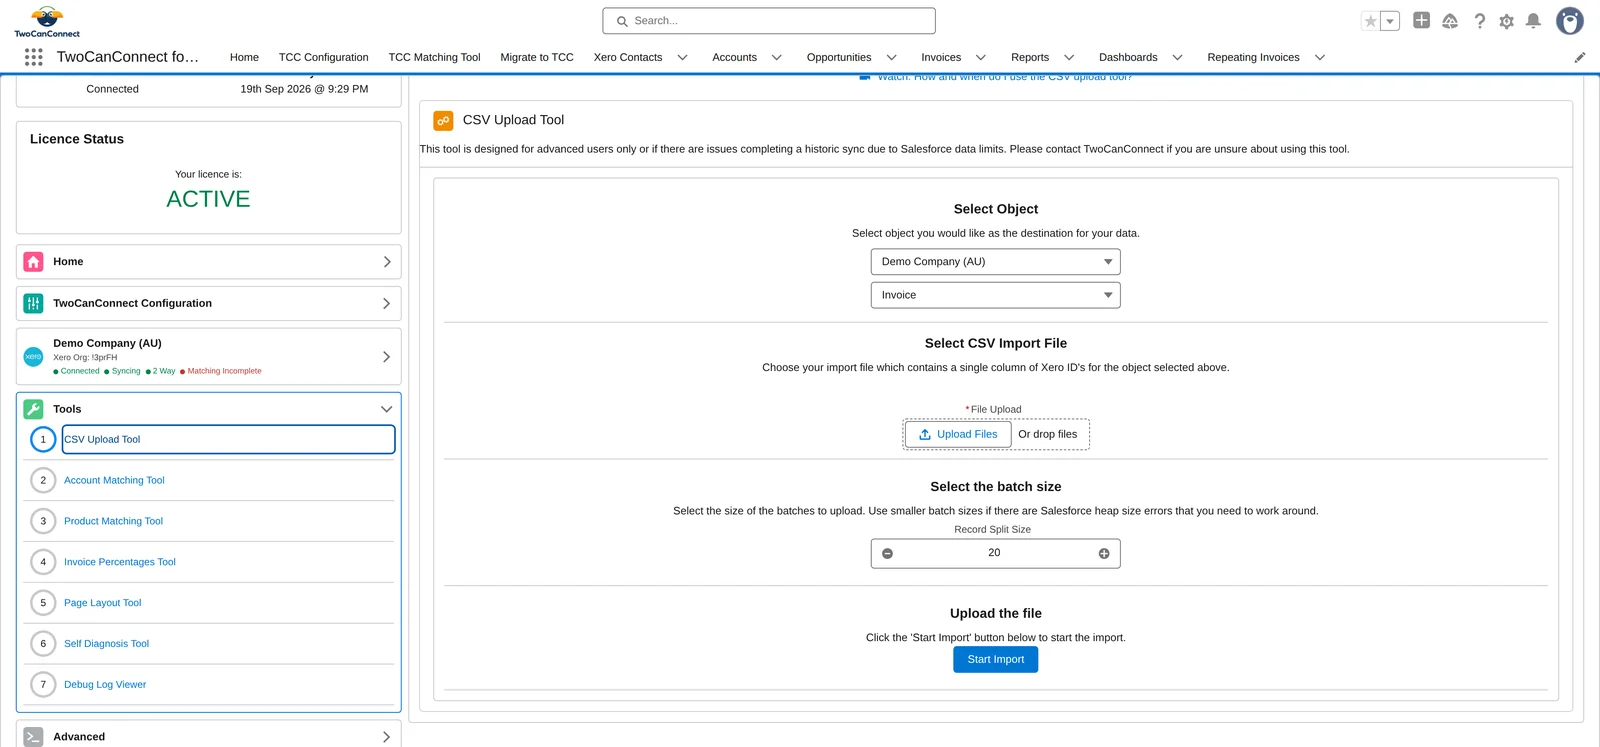Expand the TwoCanConnect Configuration section arrow
The image size is (1600, 747).
[387, 303]
